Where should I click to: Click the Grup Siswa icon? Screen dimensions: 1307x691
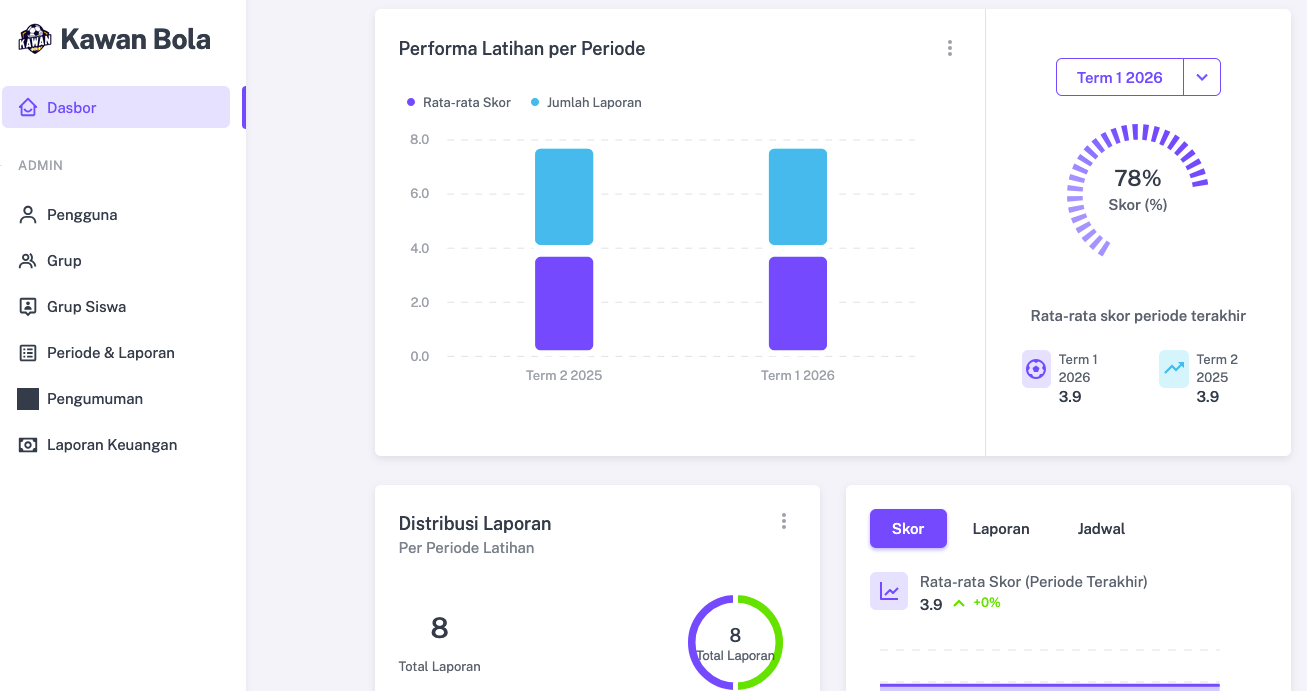28,307
